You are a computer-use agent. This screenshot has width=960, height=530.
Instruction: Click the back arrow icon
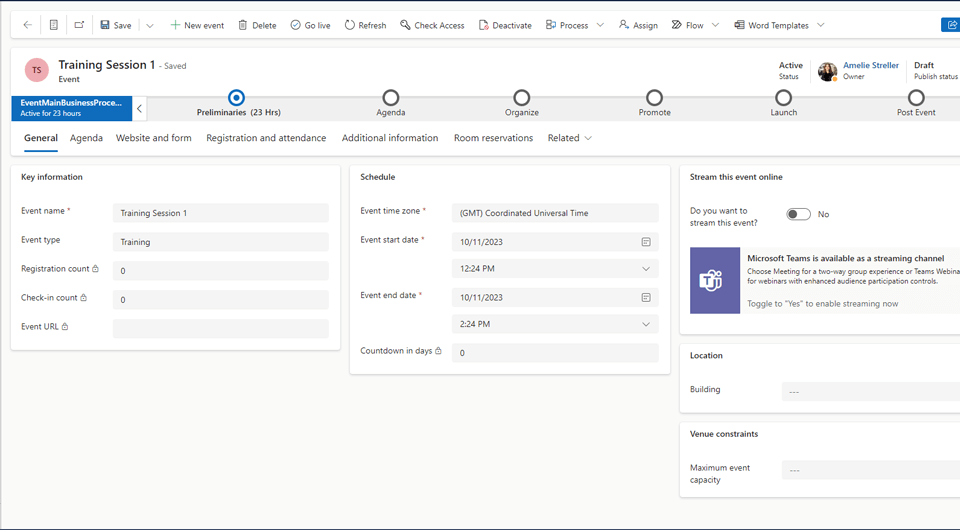pyautogui.click(x=27, y=25)
